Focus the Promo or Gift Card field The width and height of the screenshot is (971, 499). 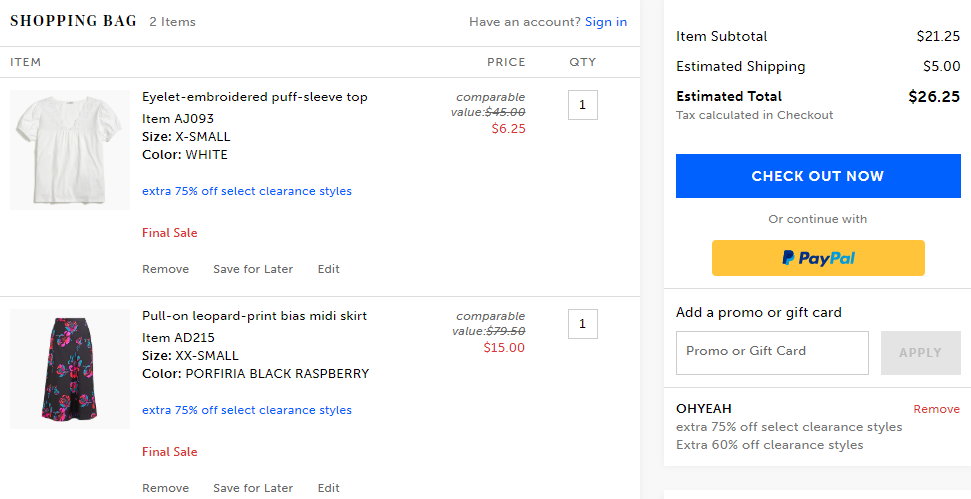[x=772, y=352]
